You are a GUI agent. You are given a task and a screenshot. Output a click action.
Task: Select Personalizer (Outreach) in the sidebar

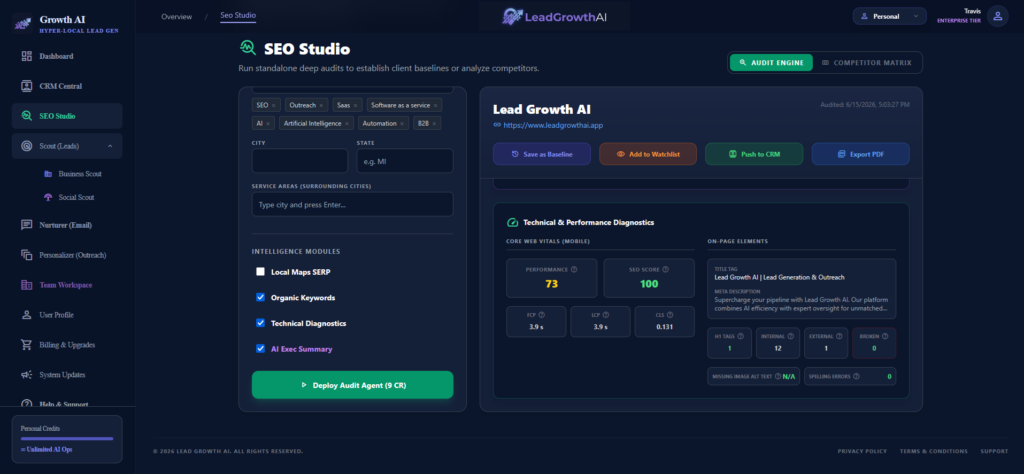tap(67, 255)
